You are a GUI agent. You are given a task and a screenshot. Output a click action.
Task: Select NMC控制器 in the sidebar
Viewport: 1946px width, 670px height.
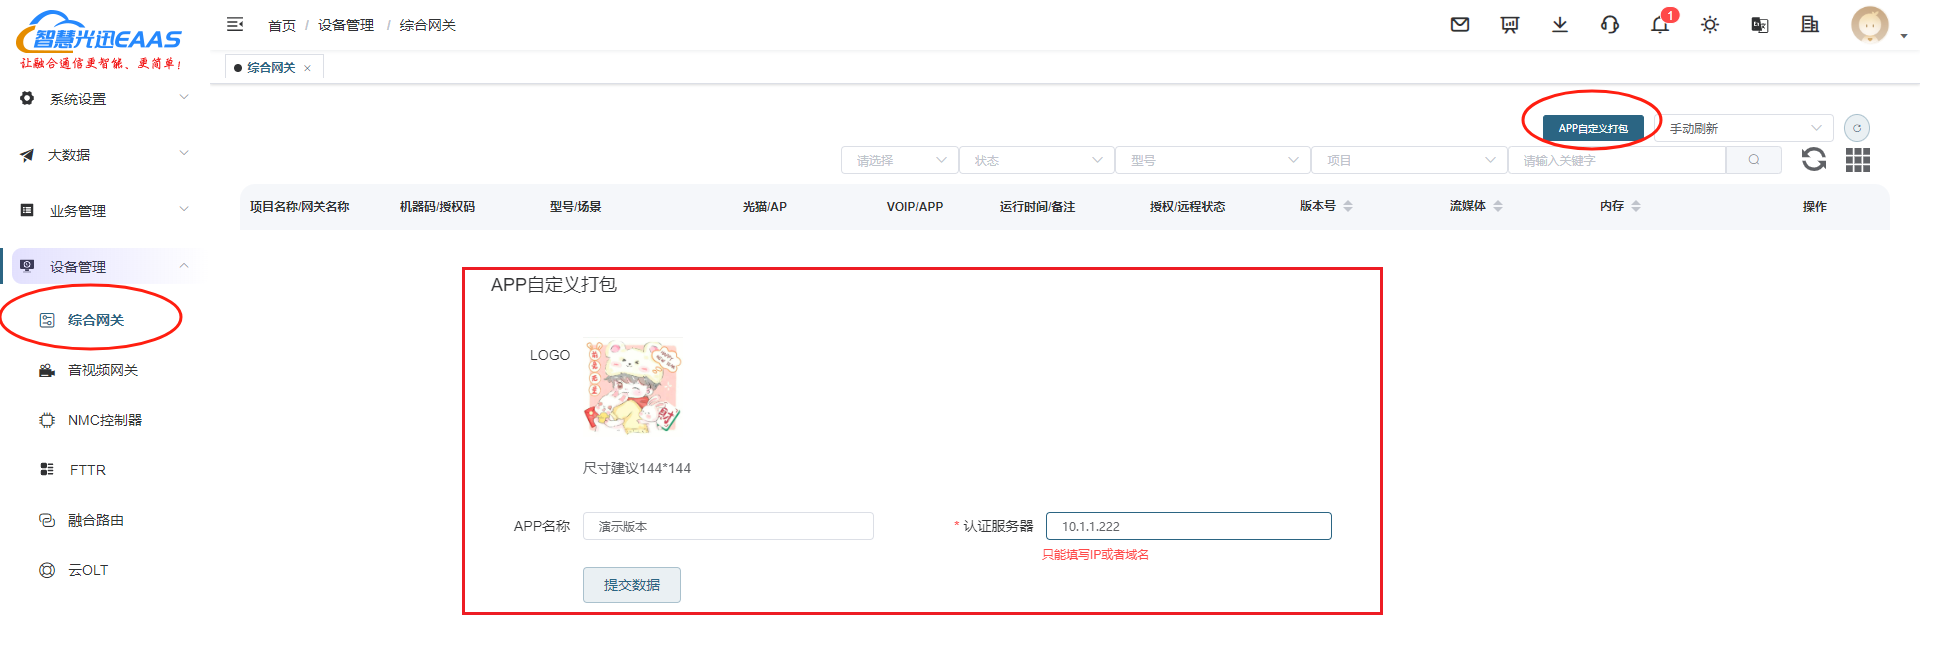[105, 420]
